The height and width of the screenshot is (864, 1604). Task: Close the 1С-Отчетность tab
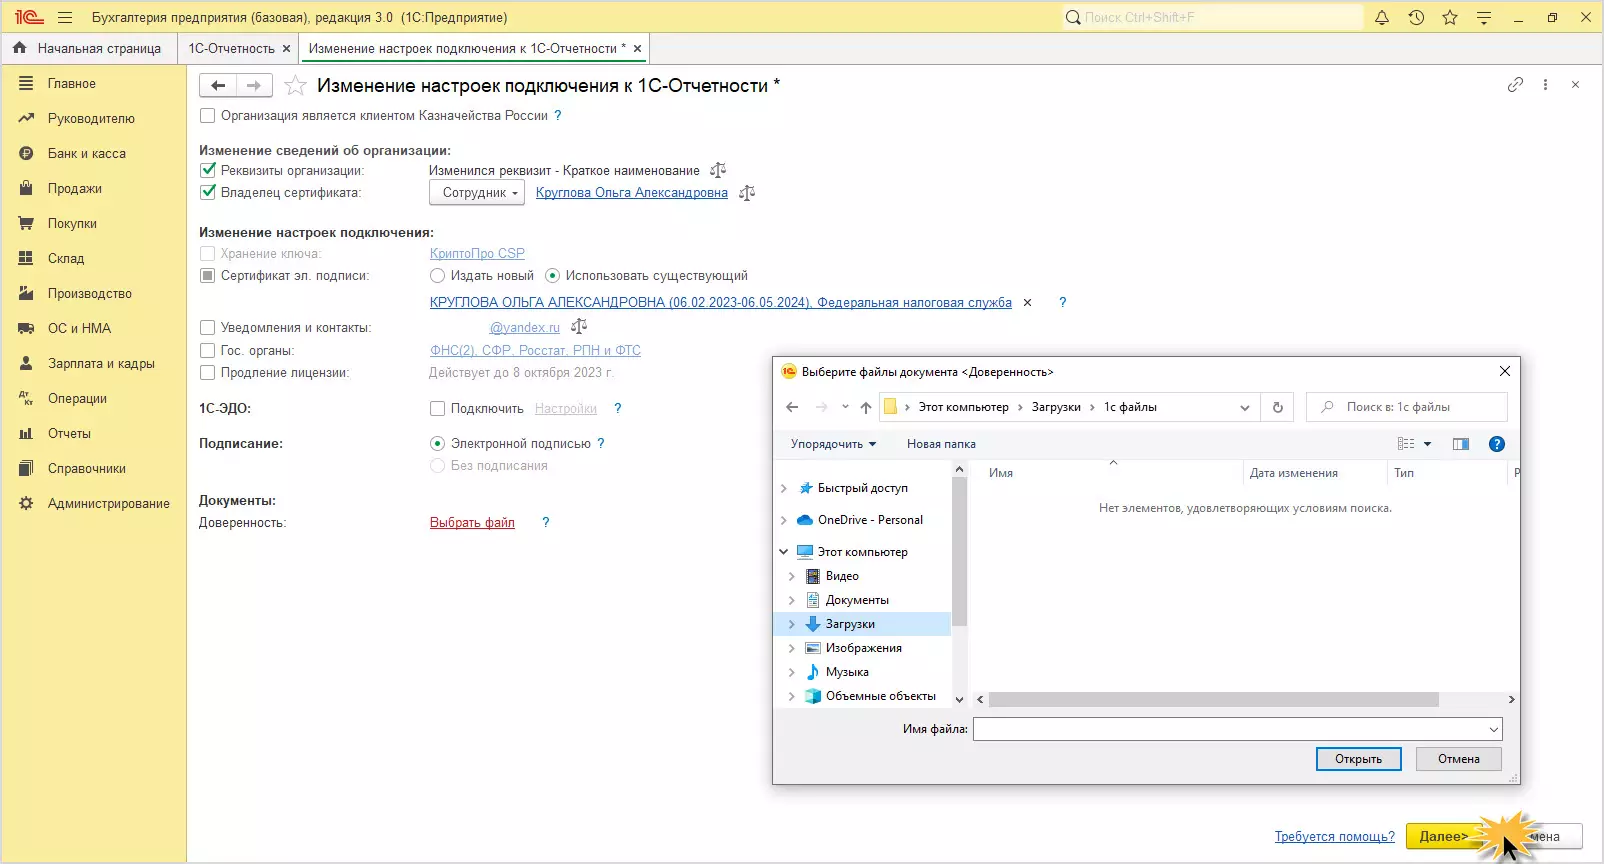tap(287, 48)
